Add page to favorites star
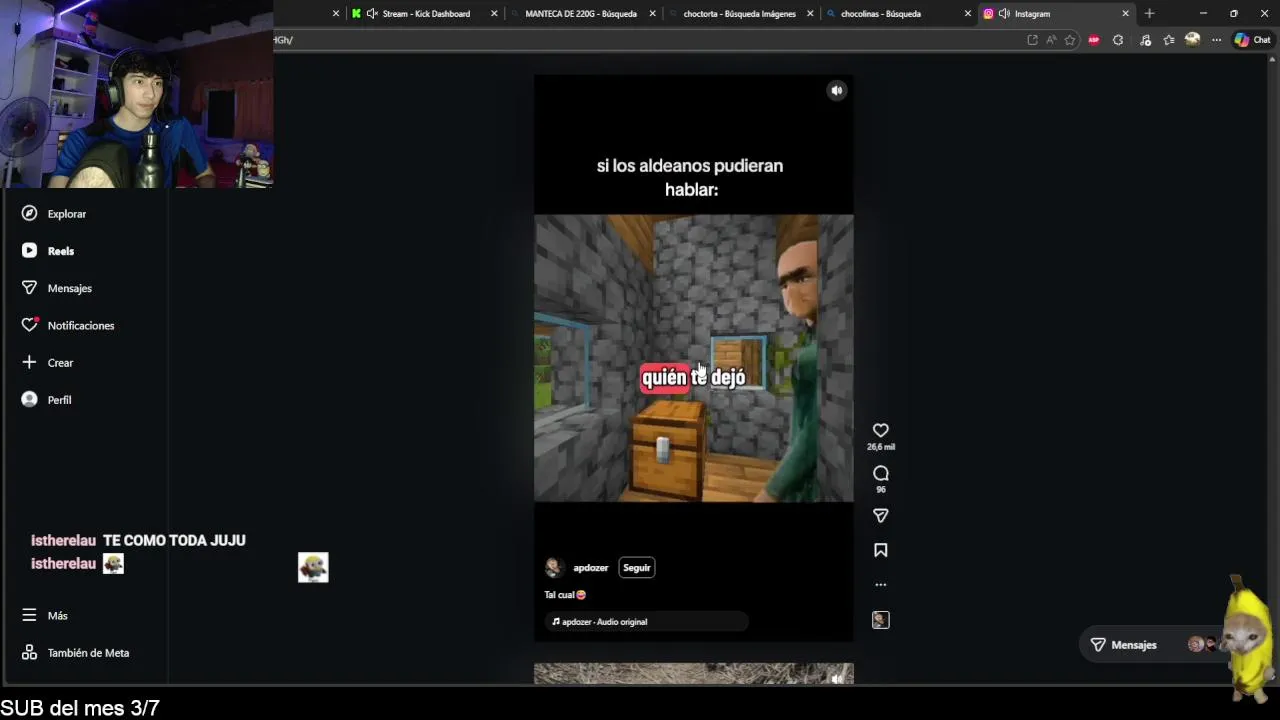Image resolution: width=1280 pixels, height=720 pixels. pos(1070,40)
